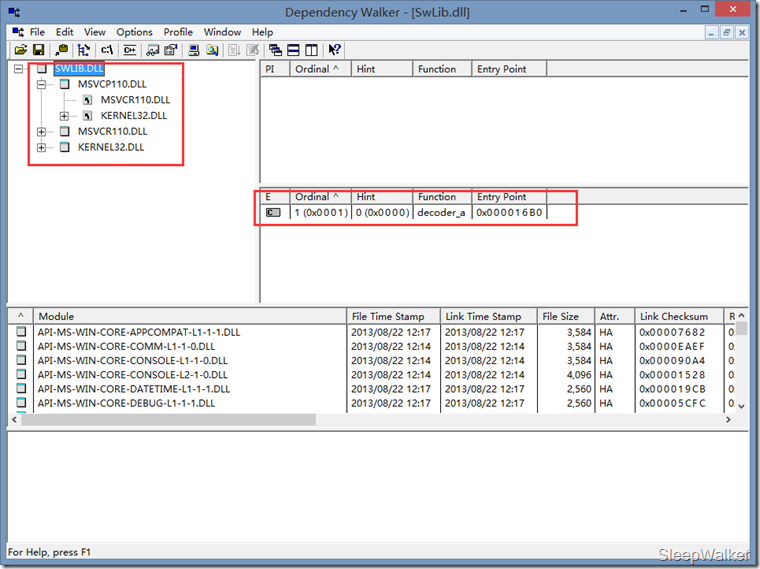Expand the top-level MSVCR110.DLL node

click(42, 132)
